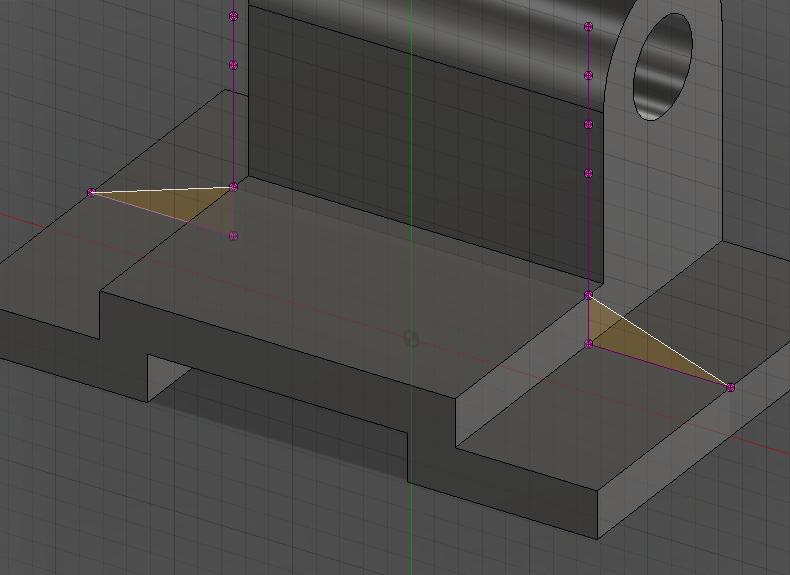The height and width of the screenshot is (575, 790).
Task: Select the white hypotenuse line of right triangle
Action: coord(660,341)
